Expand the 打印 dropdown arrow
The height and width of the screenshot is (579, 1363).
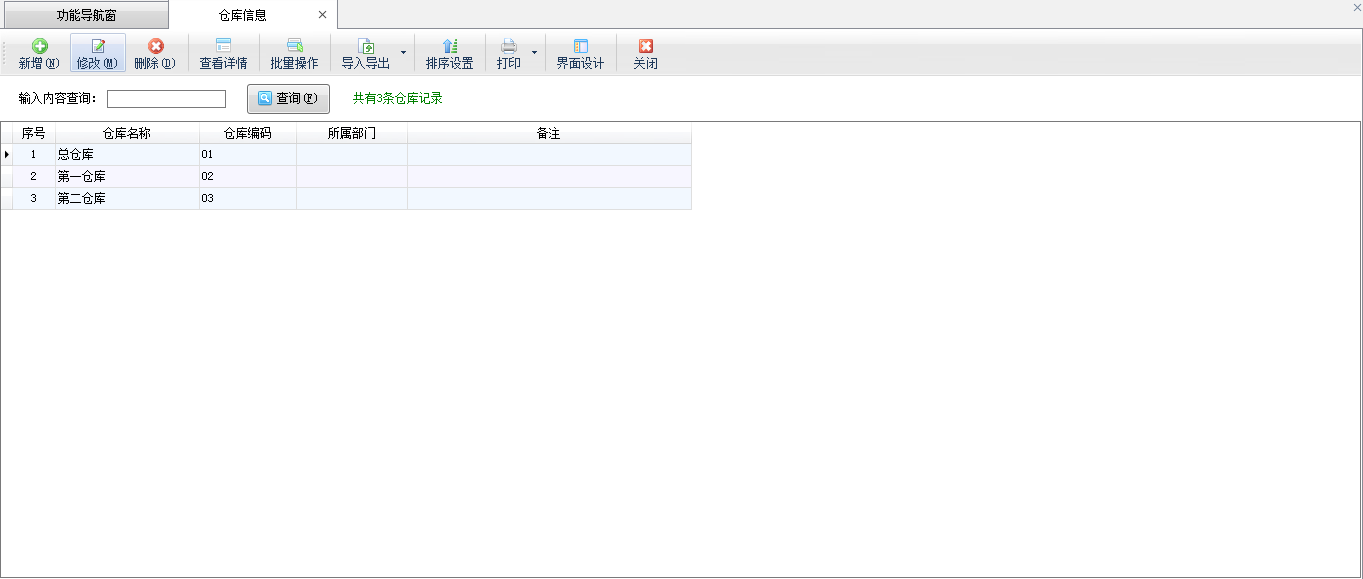(x=534, y=52)
